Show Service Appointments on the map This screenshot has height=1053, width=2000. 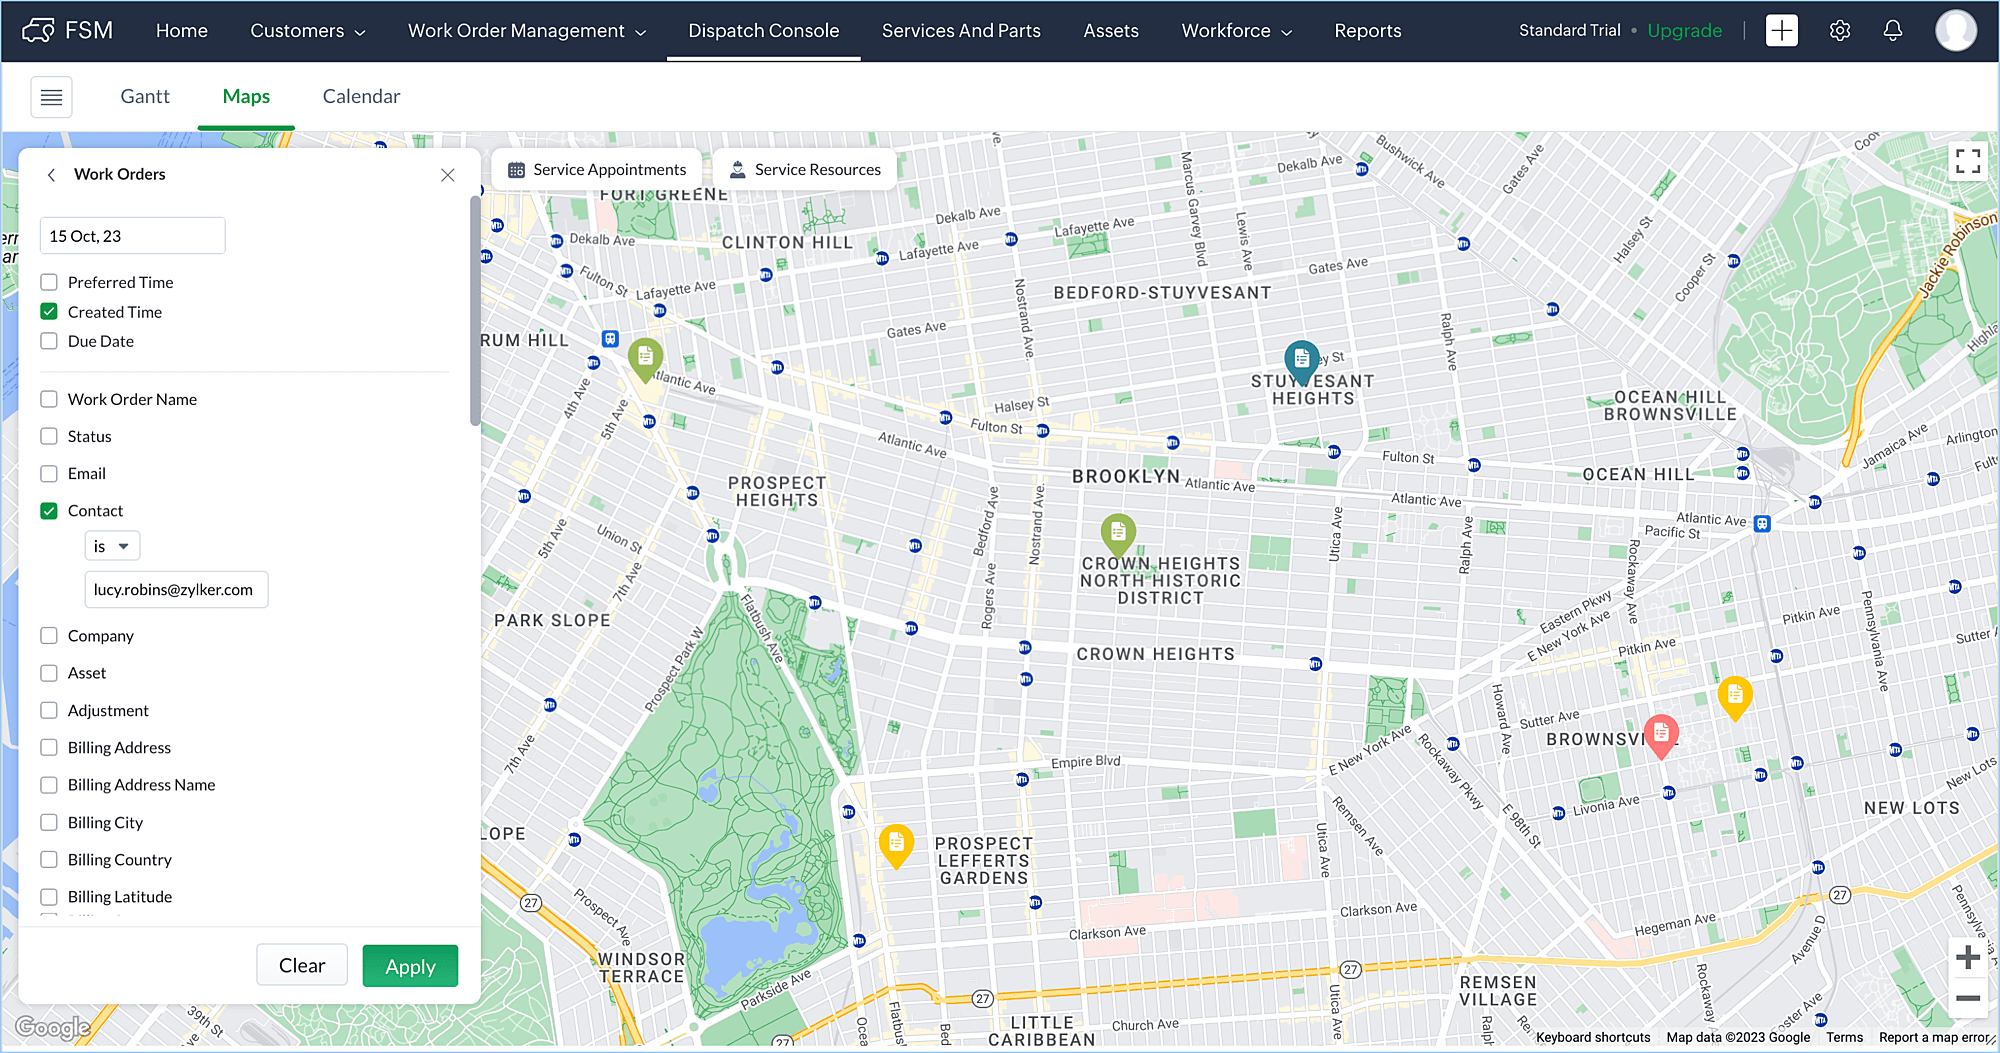coord(597,170)
